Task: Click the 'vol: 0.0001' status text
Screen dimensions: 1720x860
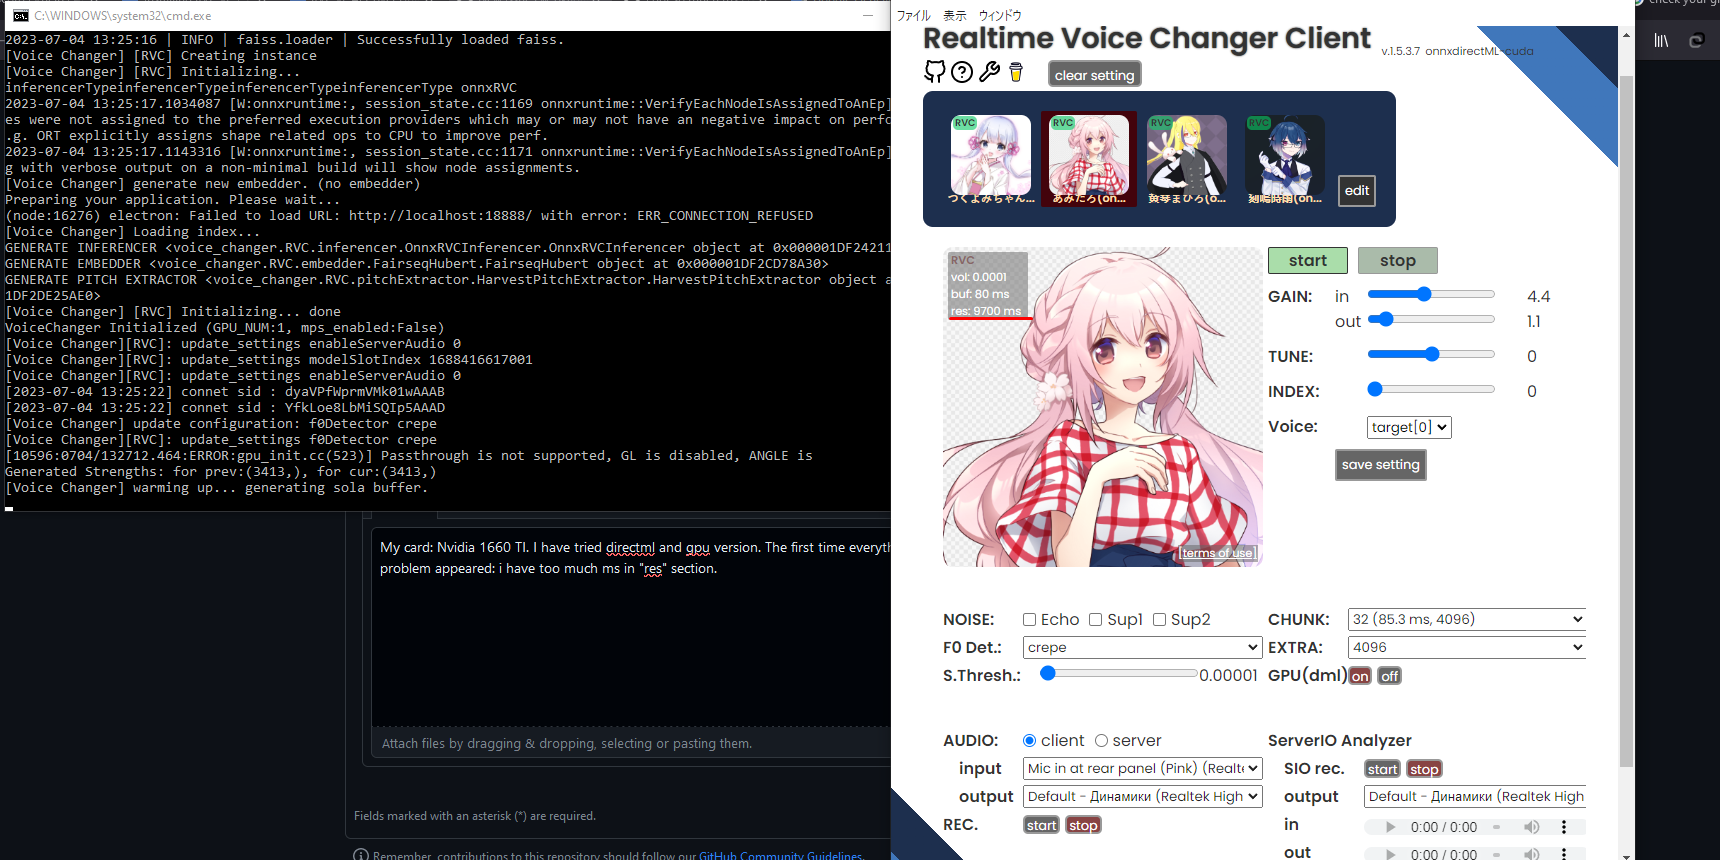Action: tap(979, 277)
